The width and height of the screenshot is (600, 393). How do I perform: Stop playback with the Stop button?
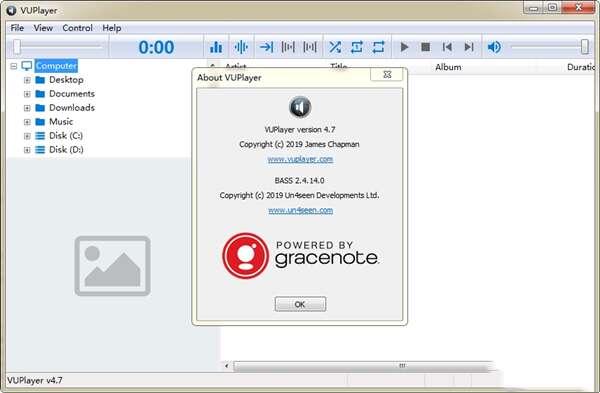[x=426, y=47]
